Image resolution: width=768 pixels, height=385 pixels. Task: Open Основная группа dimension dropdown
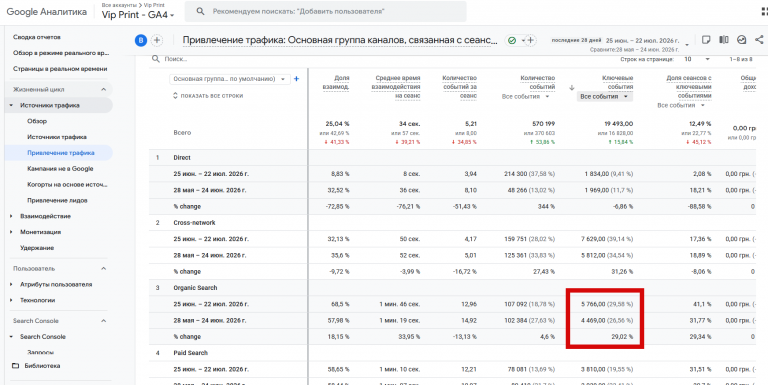[x=230, y=79]
